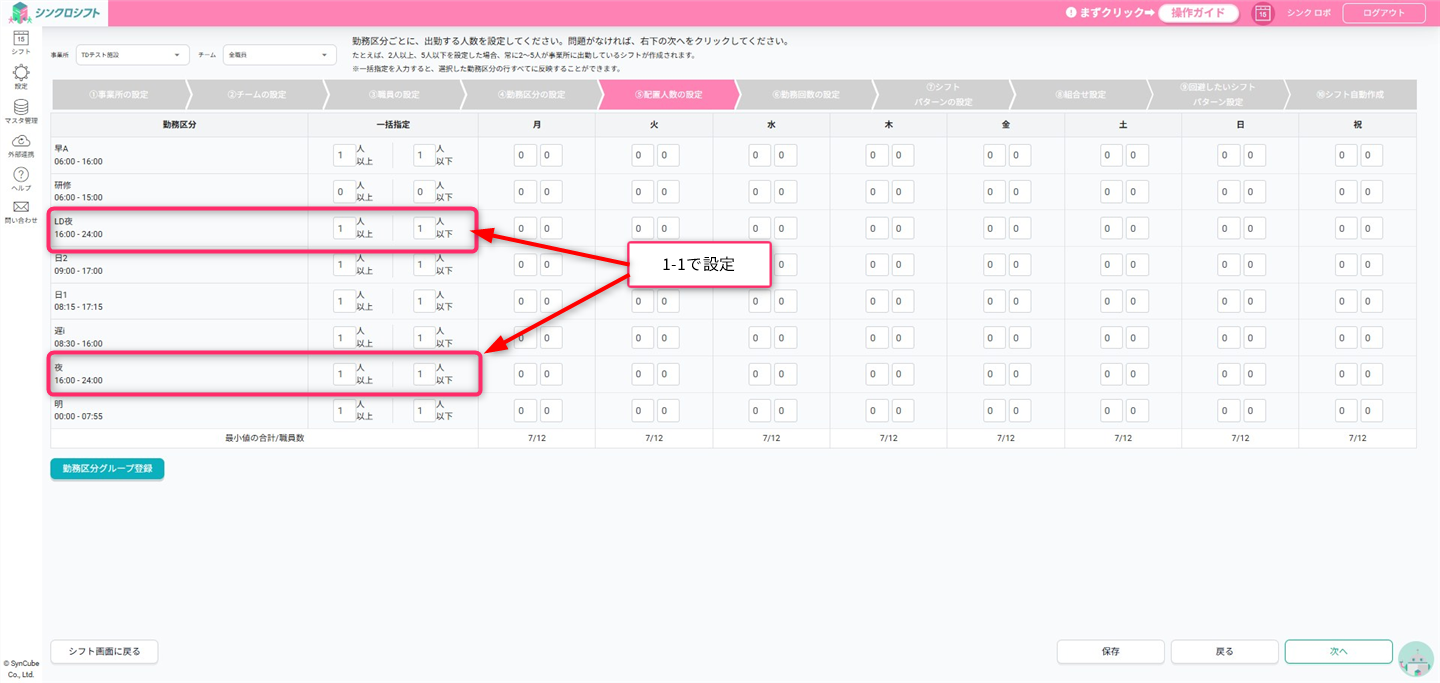The width and height of the screenshot is (1440, 683).
Task: Expand the 事業所 dropdown
Action: 132,55
